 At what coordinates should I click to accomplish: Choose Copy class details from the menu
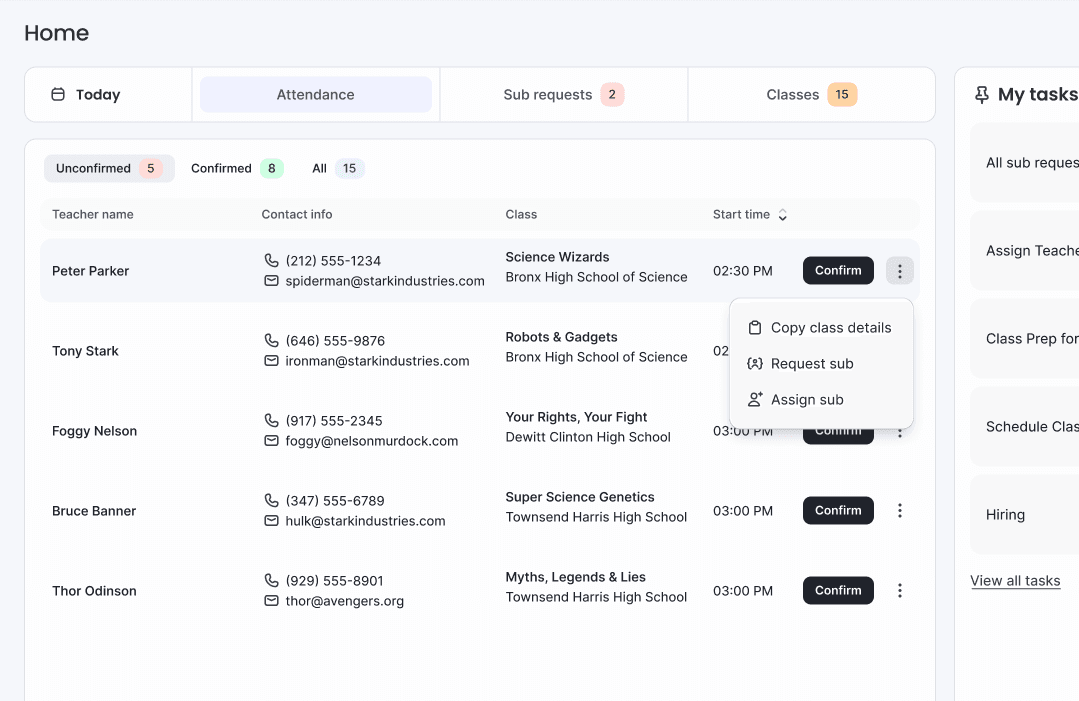point(822,327)
